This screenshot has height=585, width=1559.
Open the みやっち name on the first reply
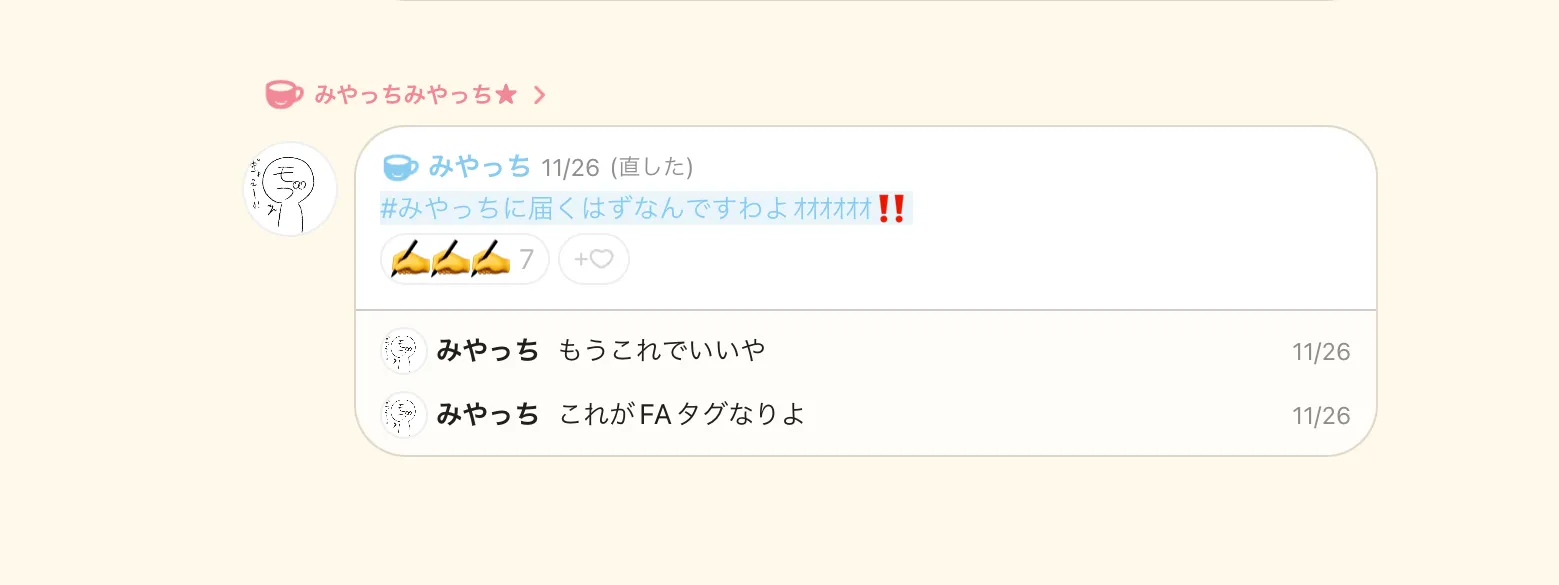pos(488,351)
